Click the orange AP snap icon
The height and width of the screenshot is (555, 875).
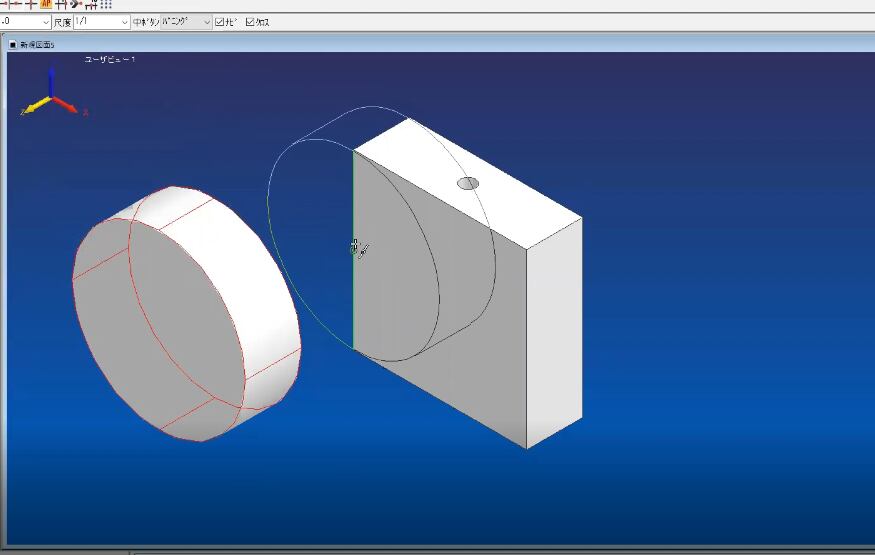(46, 4)
